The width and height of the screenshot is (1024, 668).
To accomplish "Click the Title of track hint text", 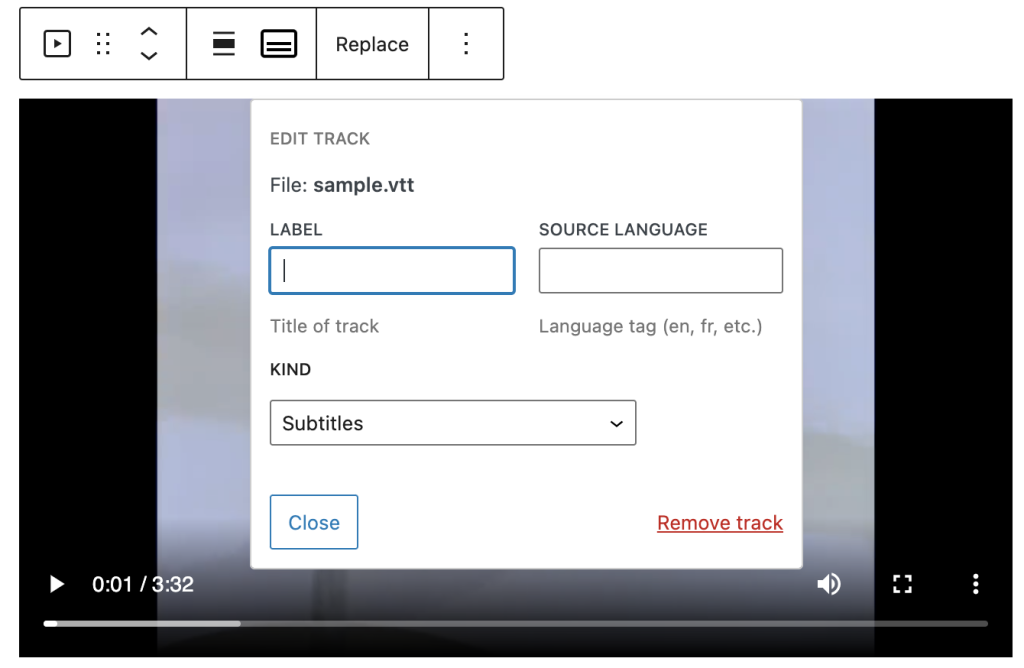I will tap(324, 326).
